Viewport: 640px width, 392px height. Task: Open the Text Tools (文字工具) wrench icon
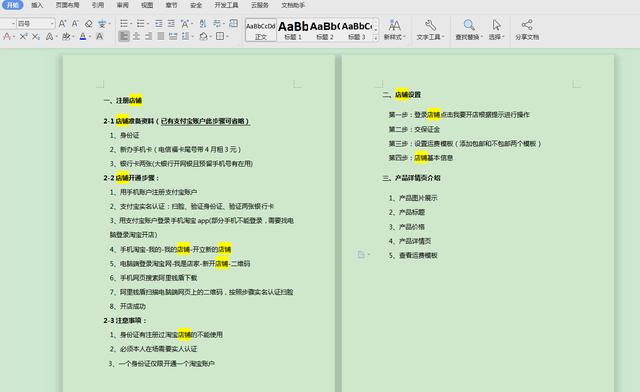[x=430, y=25]
